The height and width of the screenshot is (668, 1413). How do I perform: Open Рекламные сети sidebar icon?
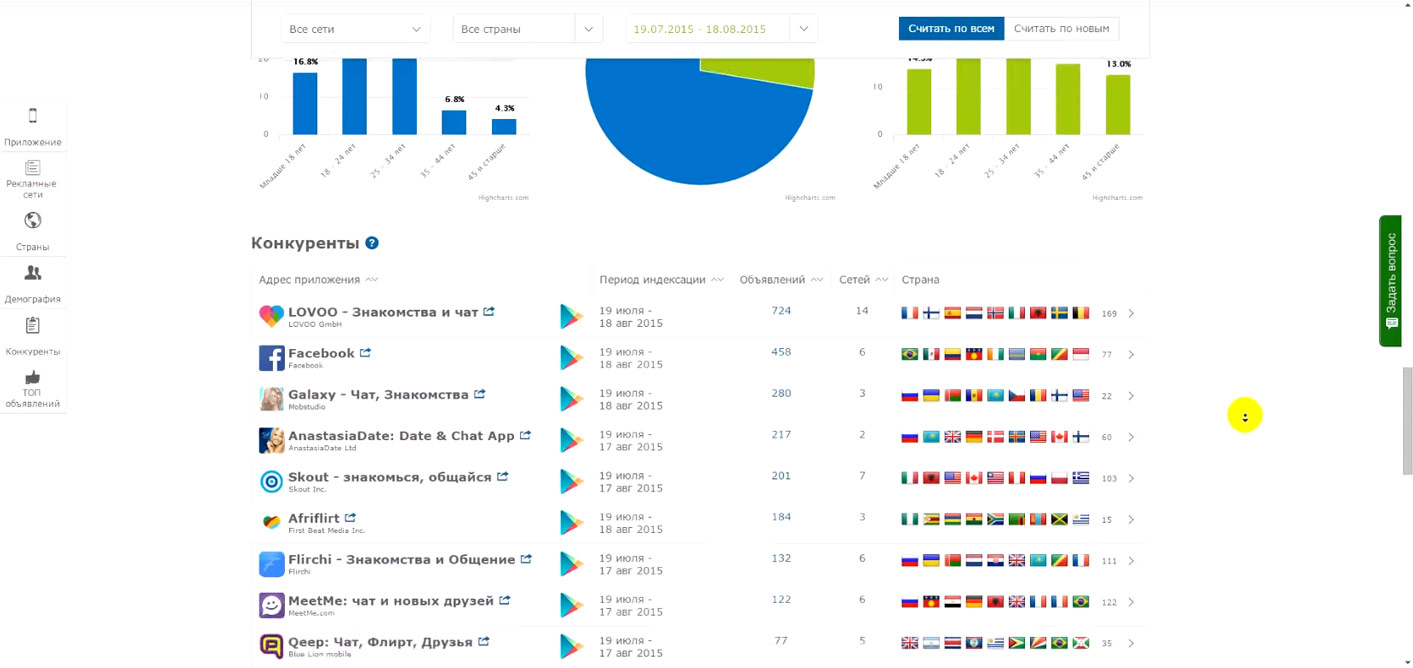[x=33, y=168]
